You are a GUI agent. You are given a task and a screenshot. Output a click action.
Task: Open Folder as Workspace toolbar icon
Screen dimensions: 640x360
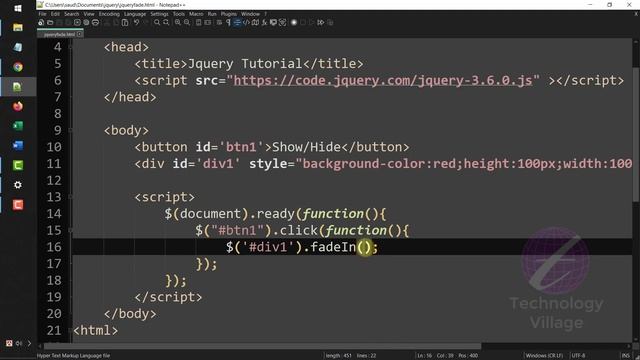(273, 22)
